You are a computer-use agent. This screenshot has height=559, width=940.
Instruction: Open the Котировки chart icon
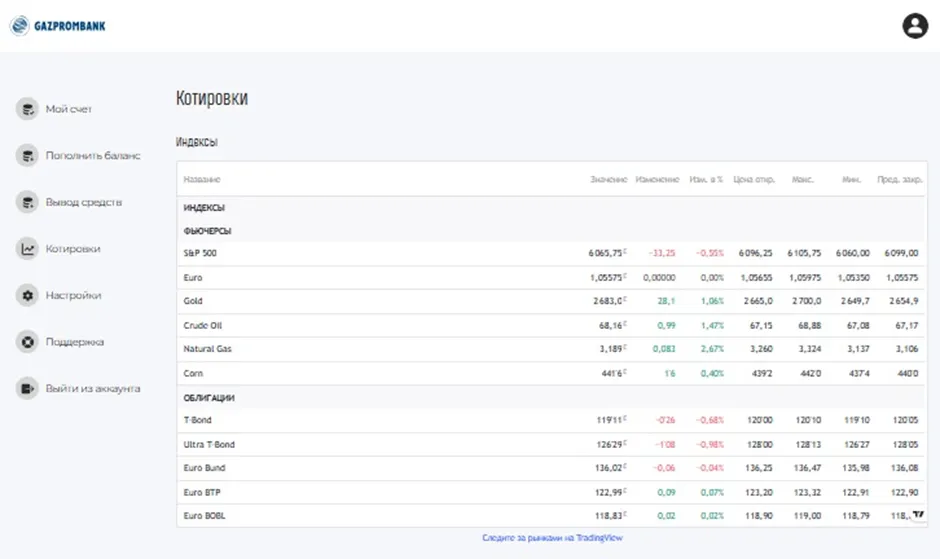pos(27,249)
